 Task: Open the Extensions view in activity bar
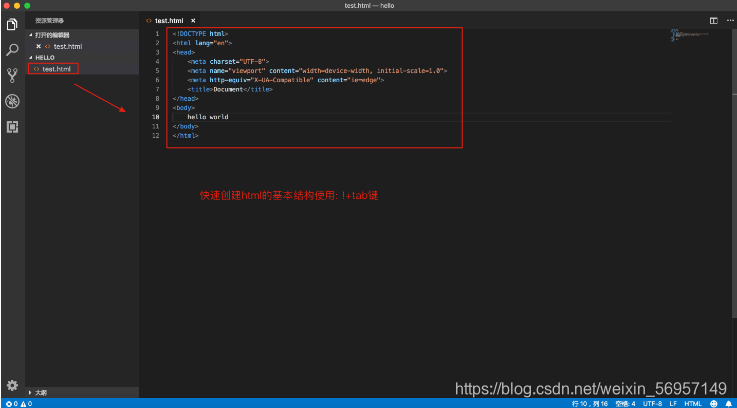(12, 126)
